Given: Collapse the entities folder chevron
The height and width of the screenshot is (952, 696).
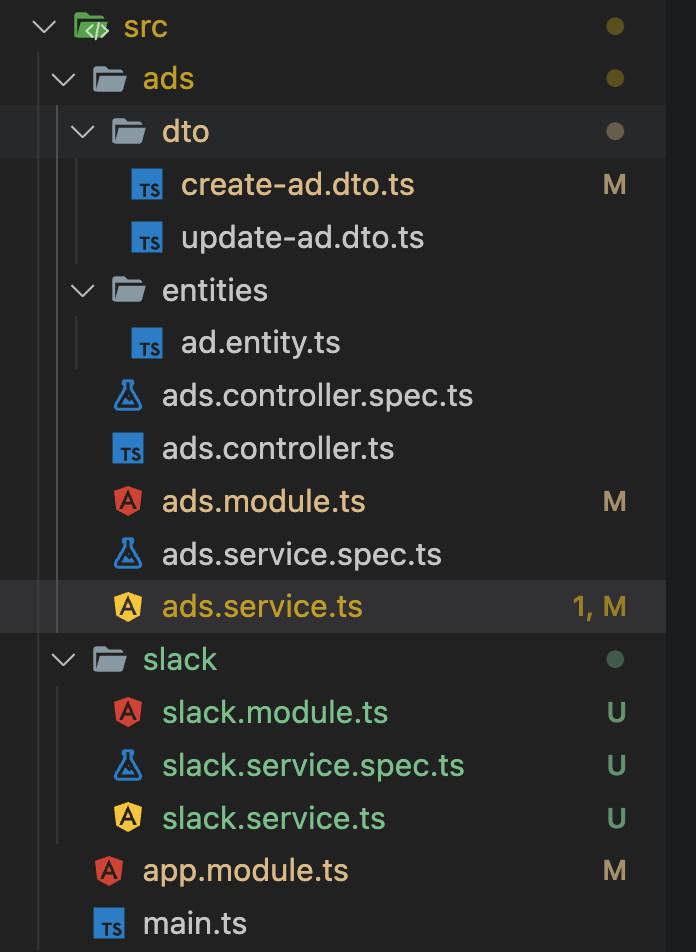Looking at the screenshot, I should tap(84, 291).
